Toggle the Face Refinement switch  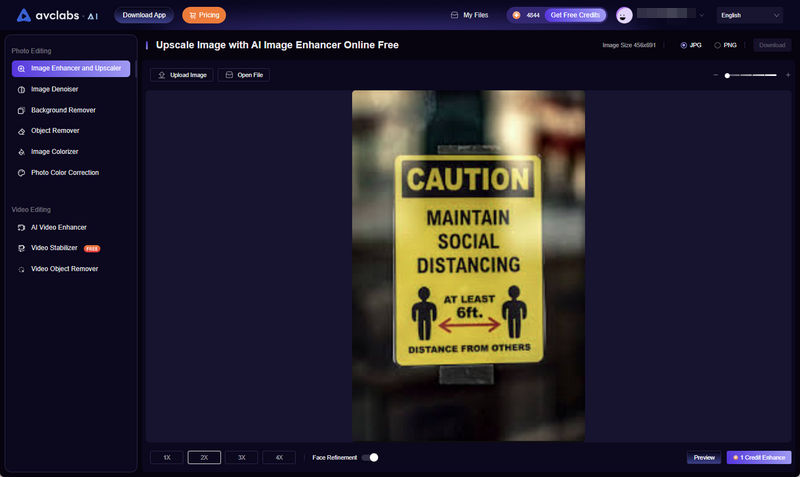370,457
